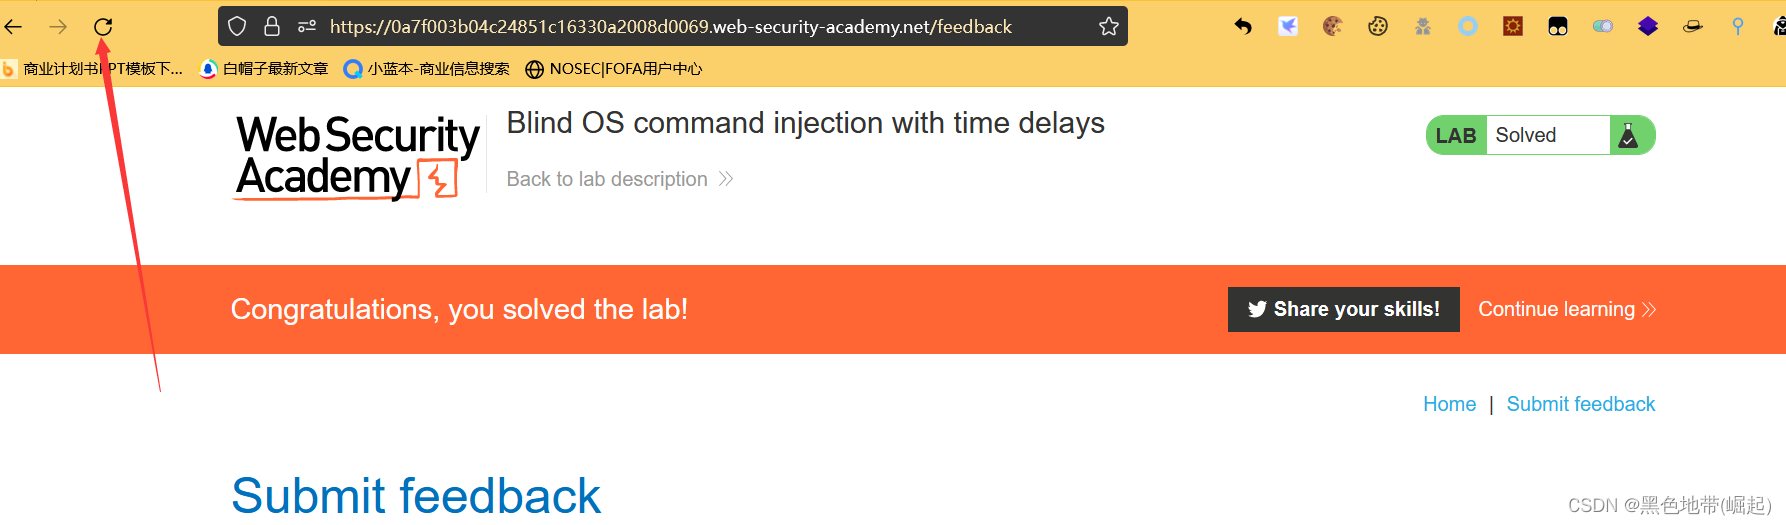Open the 白帽子最新文章 bookmark
1786x525 pixels.
265,69
